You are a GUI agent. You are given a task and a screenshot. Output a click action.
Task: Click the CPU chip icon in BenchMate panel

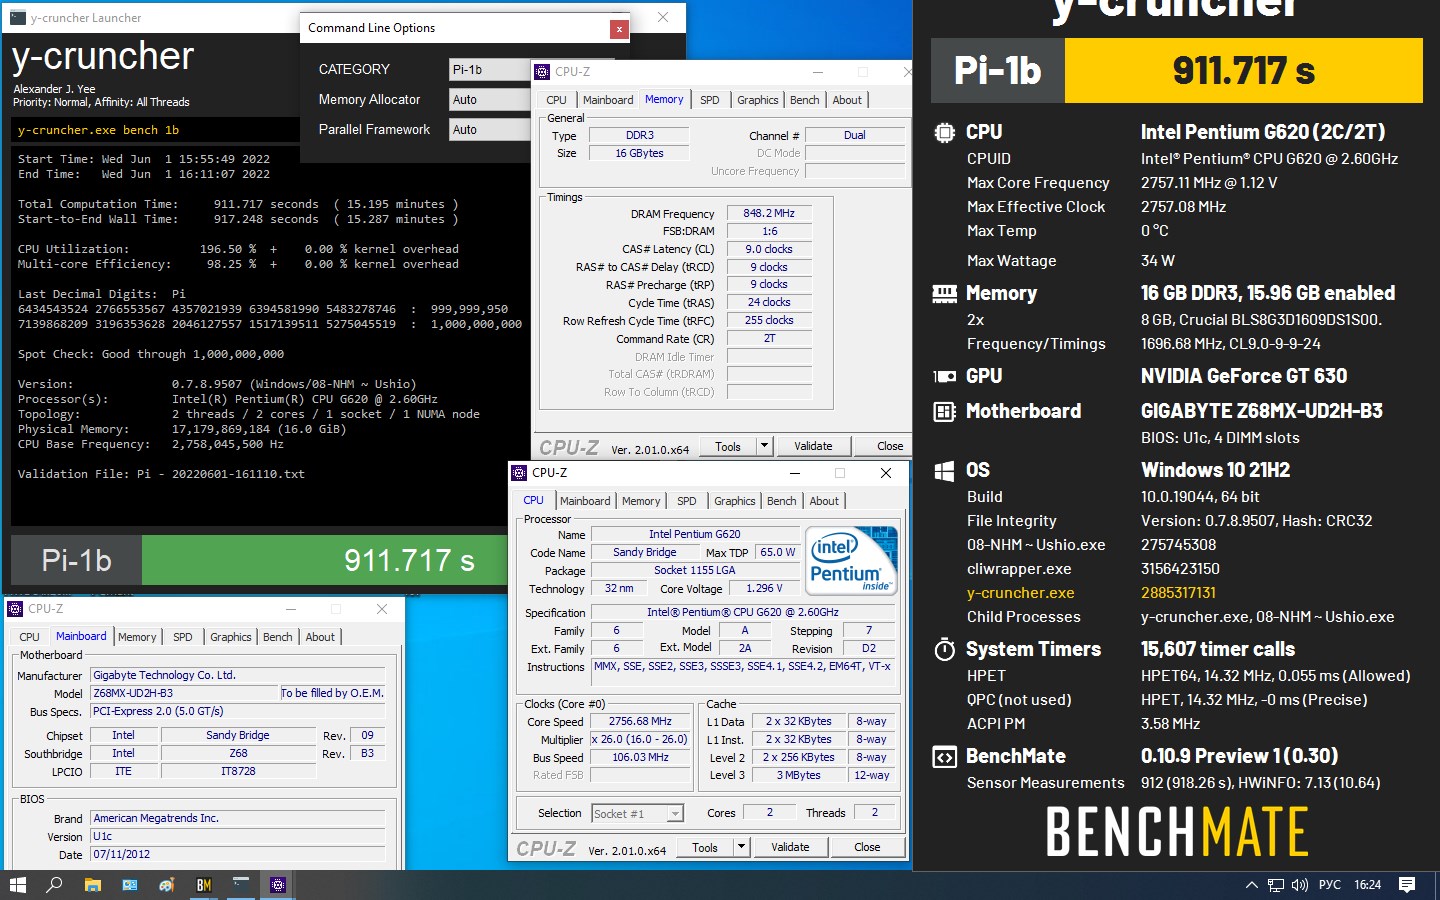(x=944, y=132)
